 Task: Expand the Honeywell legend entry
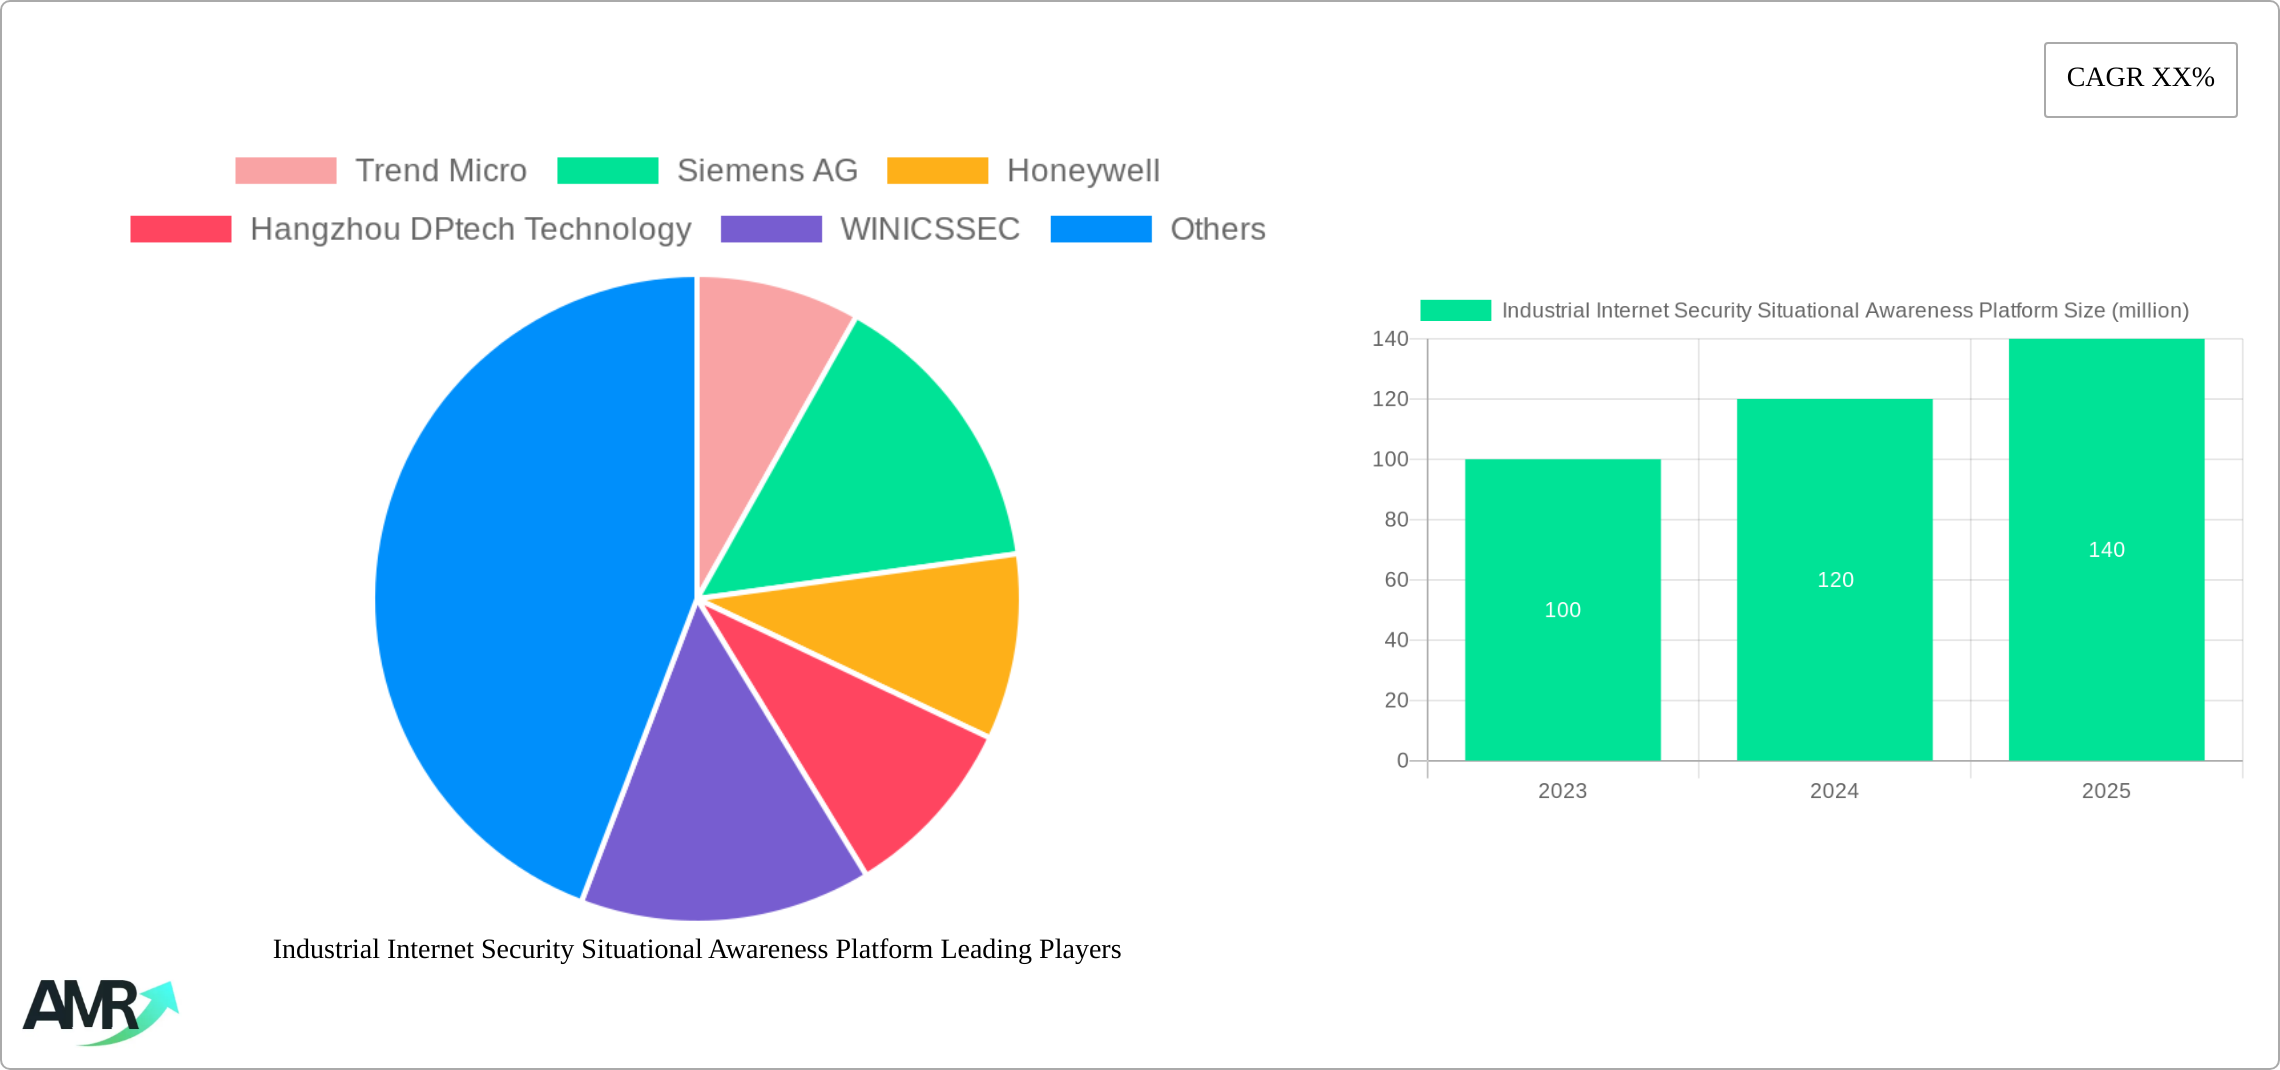pos(1085,170)
